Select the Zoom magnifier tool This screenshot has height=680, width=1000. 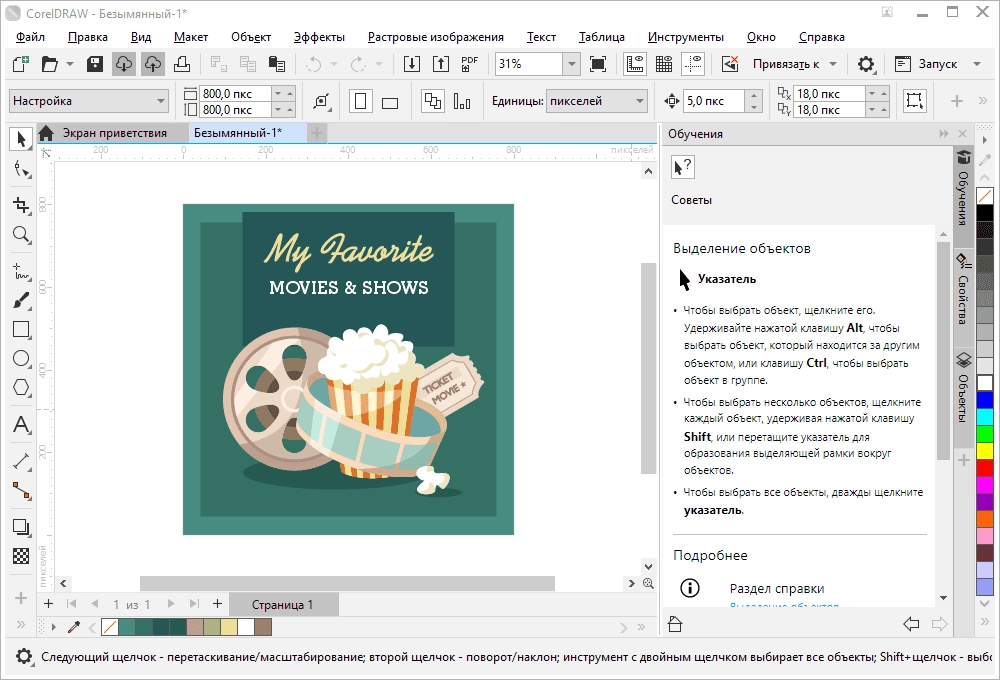(x=21, y=235)
